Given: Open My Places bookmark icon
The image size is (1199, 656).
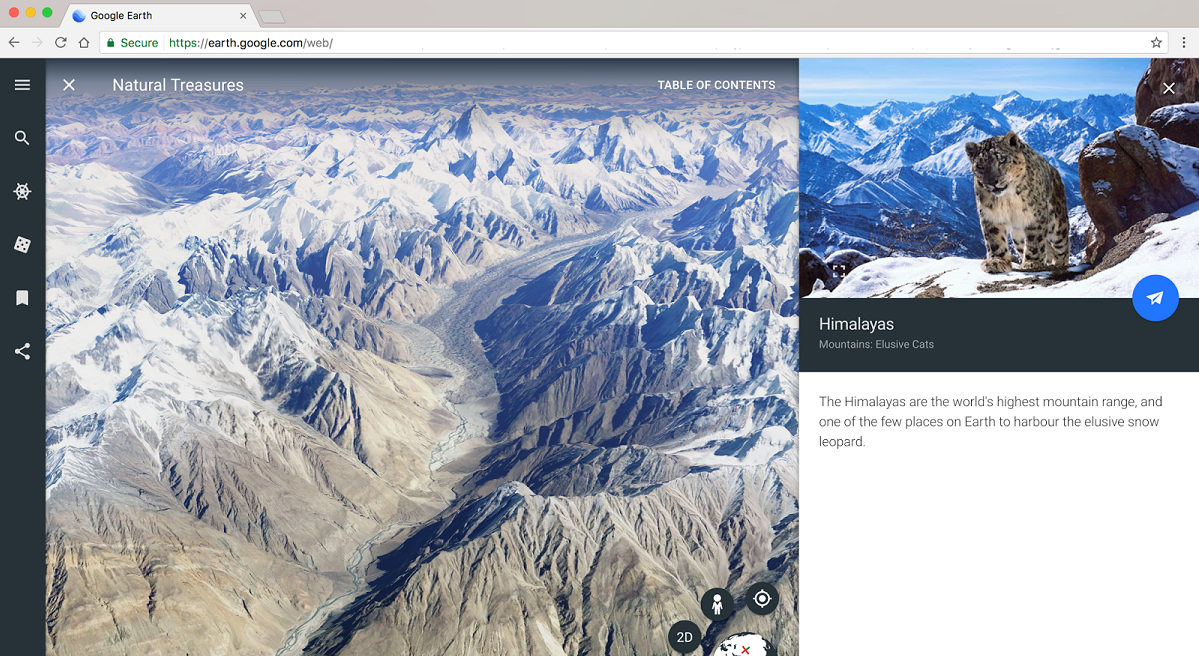Looking at the screenshot, I should coord(22,298).
